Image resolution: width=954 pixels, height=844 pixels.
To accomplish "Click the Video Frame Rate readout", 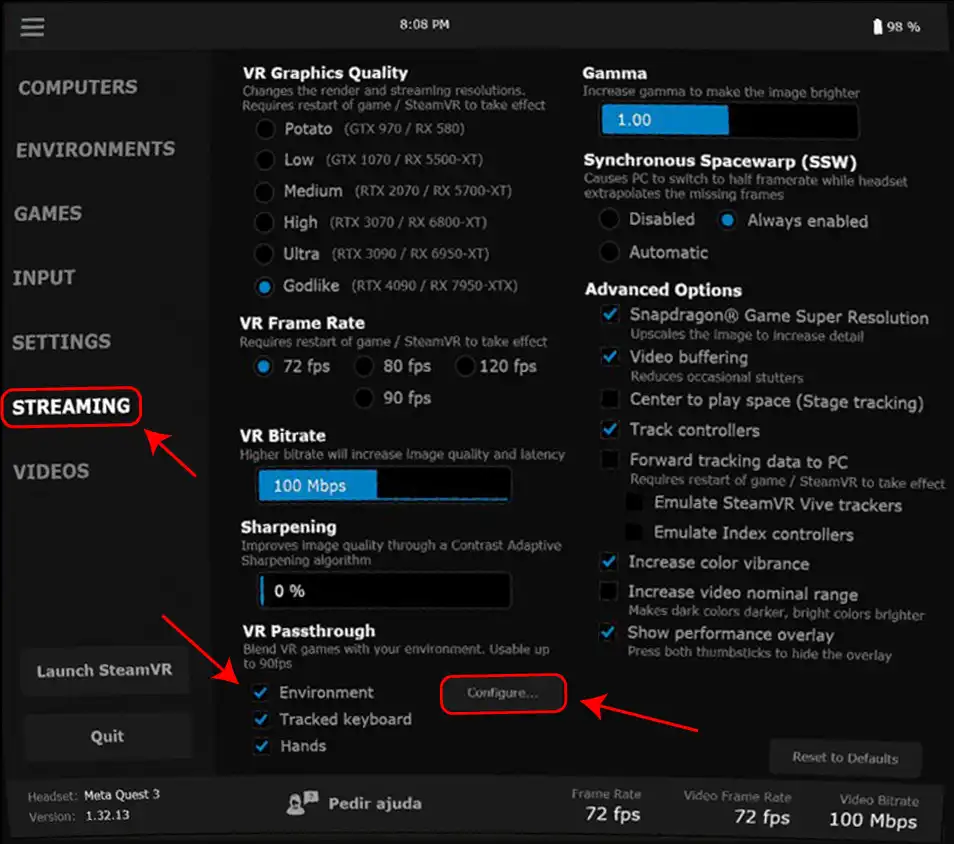I will pos(762,817).
